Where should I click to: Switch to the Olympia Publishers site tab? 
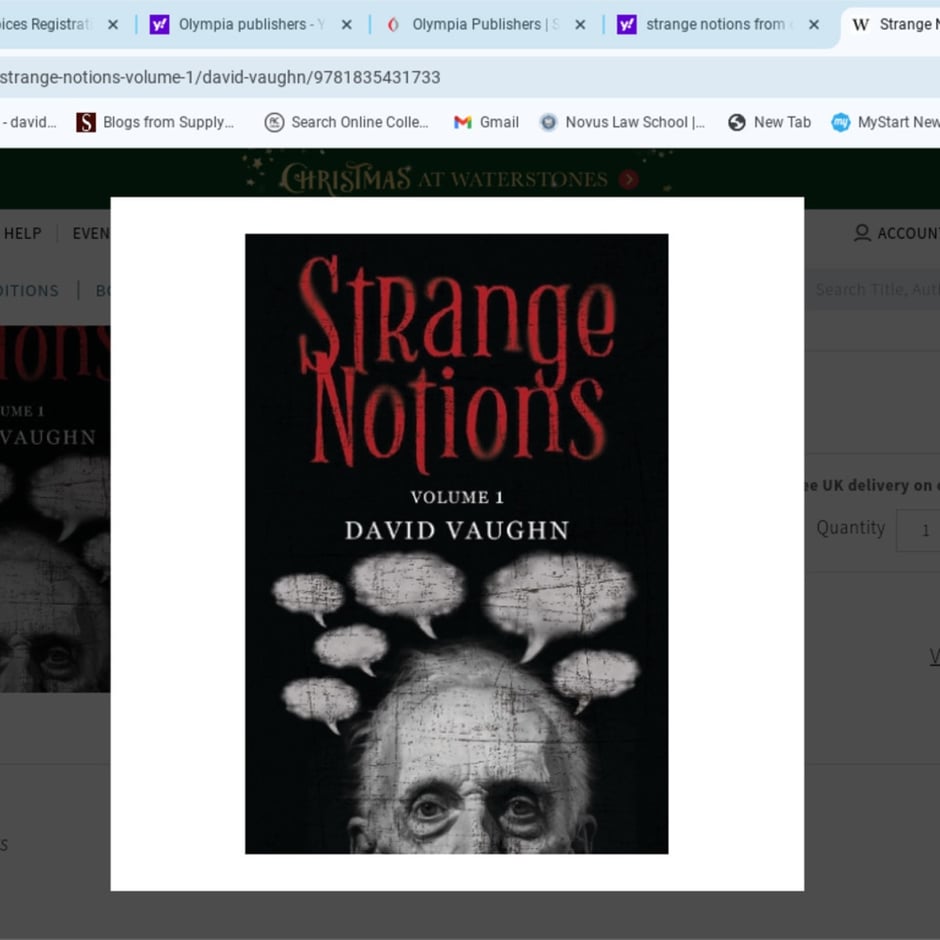(486, 25)
